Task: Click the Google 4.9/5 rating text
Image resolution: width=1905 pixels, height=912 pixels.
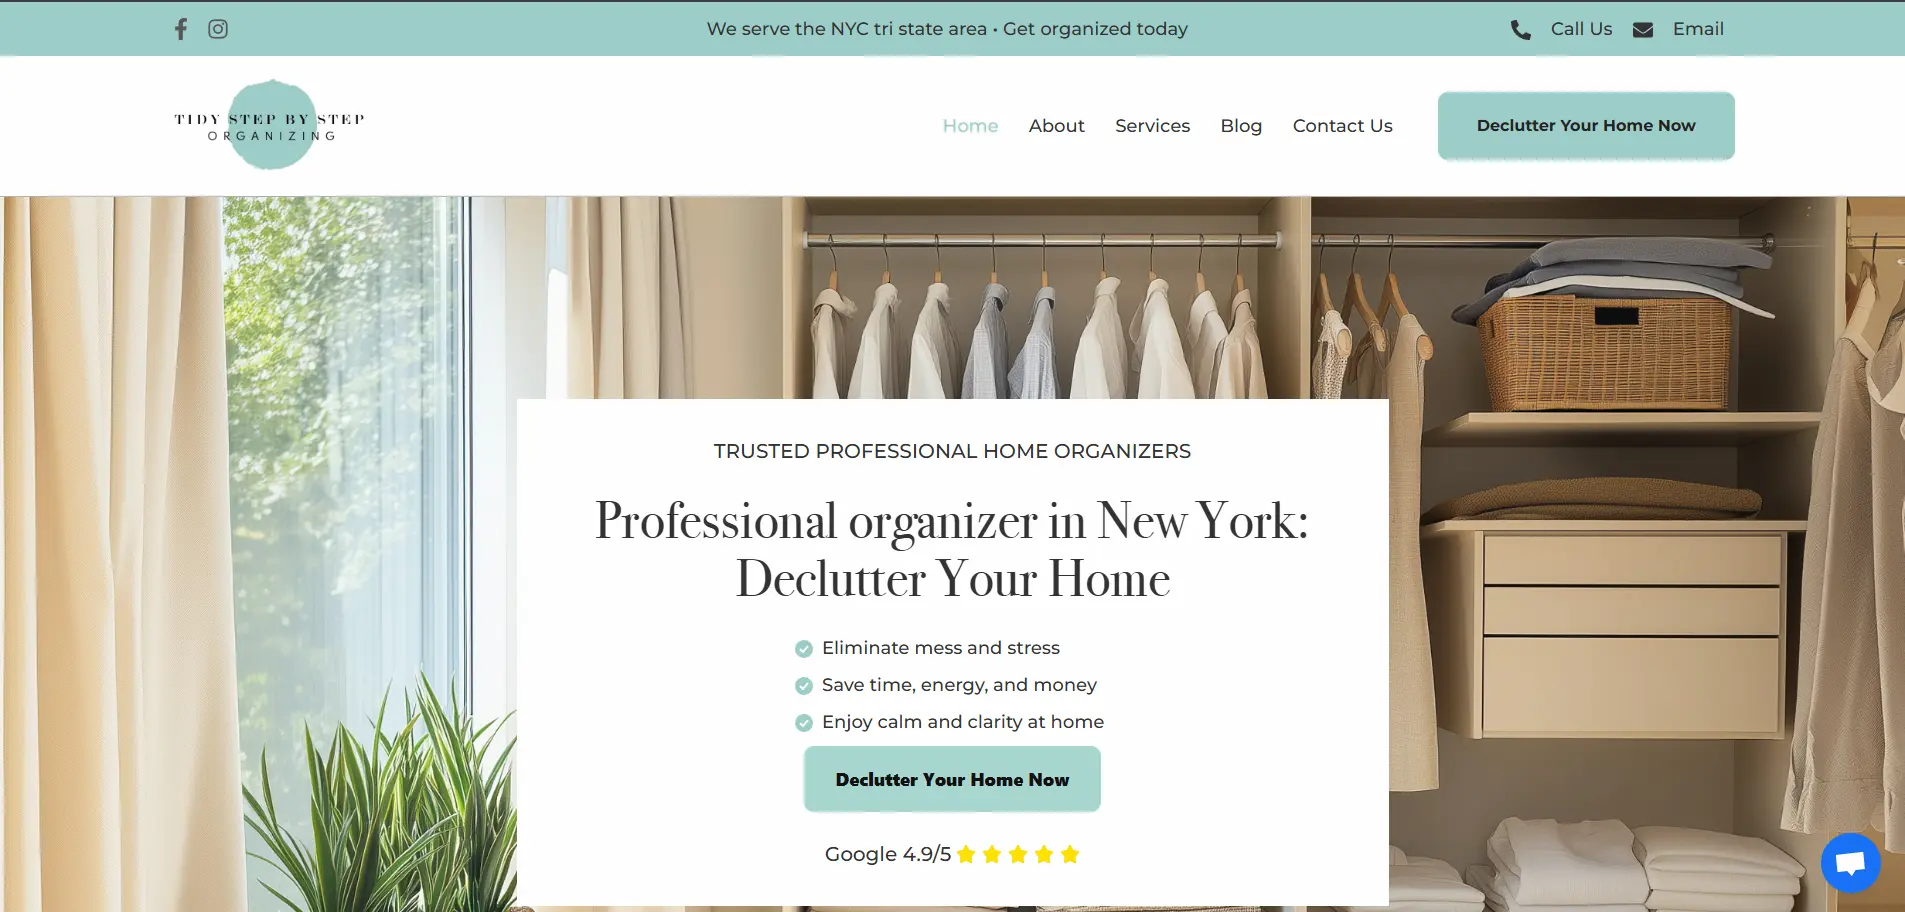Action: (888, 854)
